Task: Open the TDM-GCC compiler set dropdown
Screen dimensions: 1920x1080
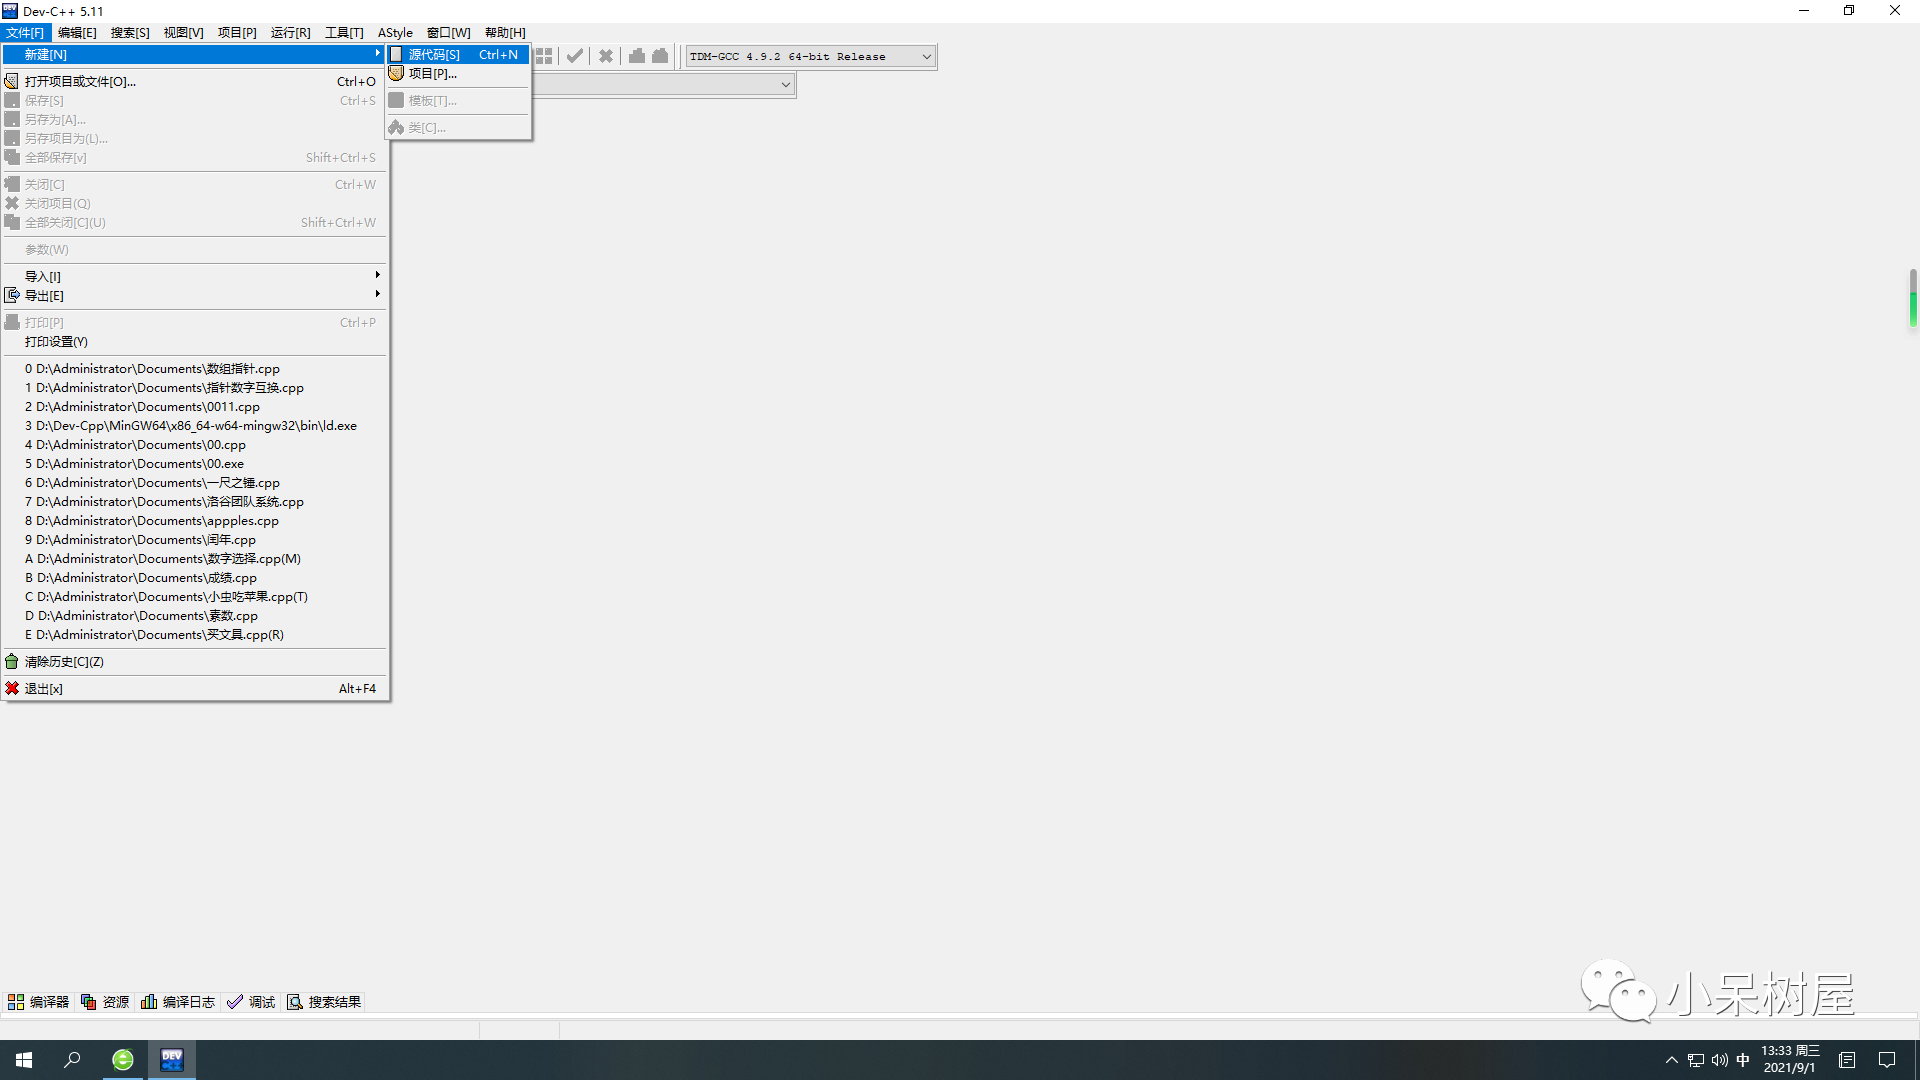Action: click(x=926, y=57)
